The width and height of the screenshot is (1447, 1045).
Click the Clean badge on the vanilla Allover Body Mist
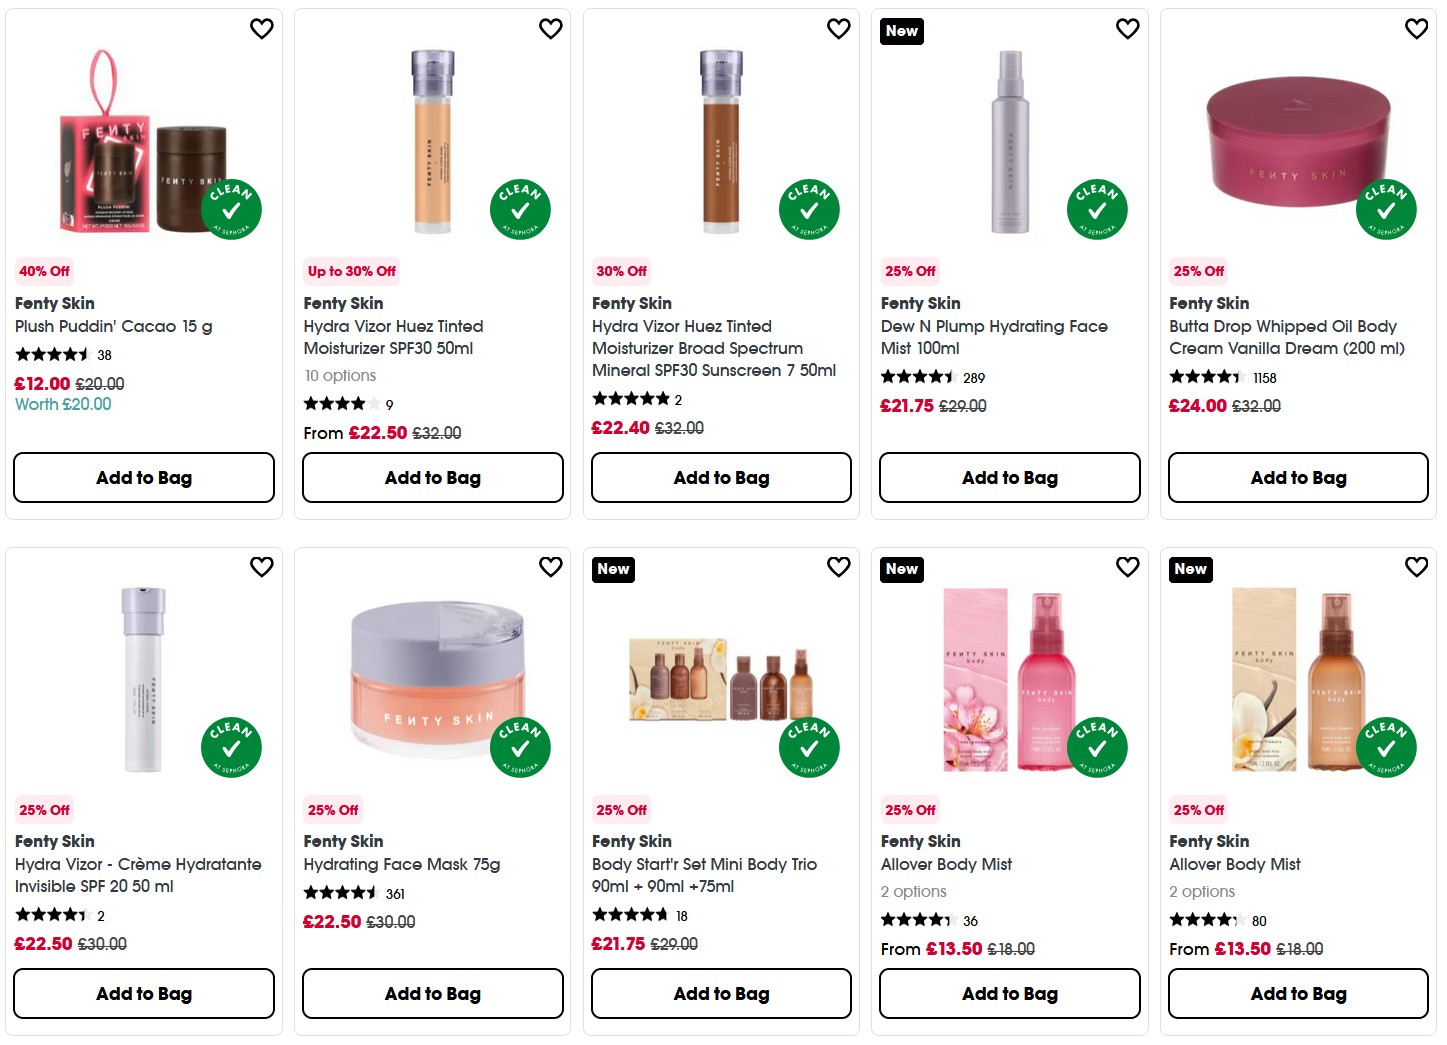(1386, 746)
